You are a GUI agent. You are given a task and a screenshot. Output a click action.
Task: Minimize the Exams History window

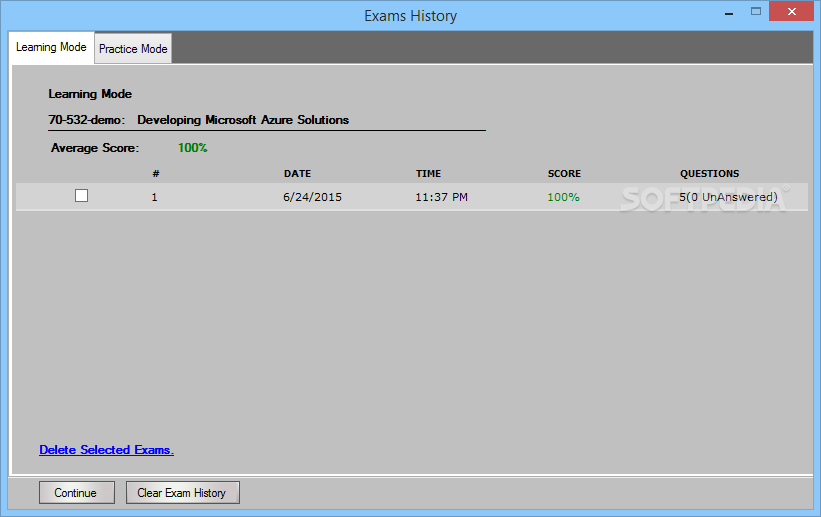[x=729, y=13]
